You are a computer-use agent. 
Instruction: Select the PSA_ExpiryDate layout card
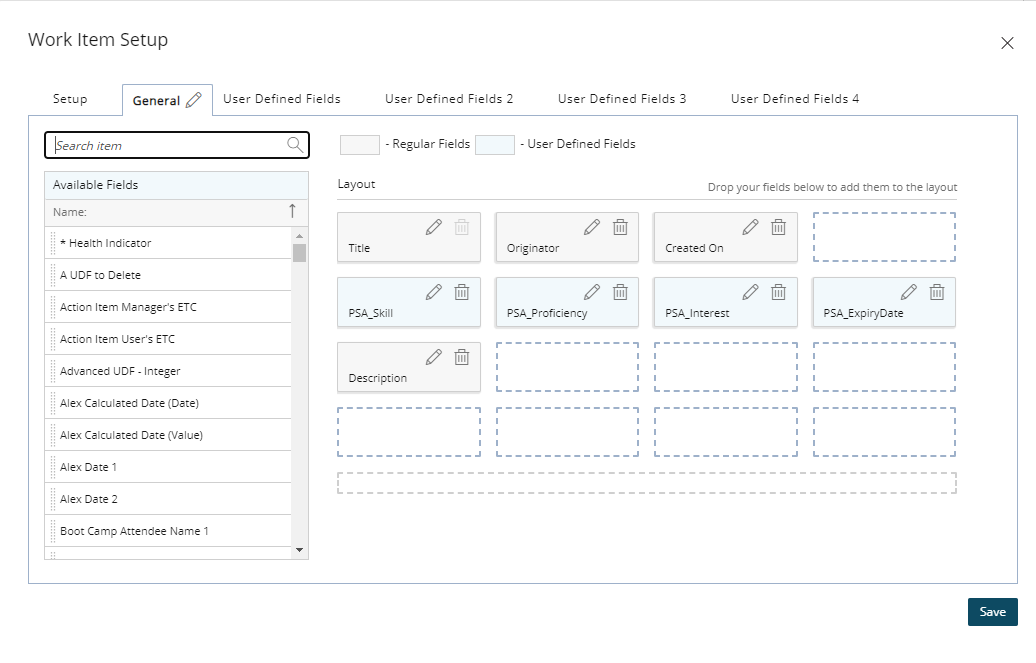(884, 302)
